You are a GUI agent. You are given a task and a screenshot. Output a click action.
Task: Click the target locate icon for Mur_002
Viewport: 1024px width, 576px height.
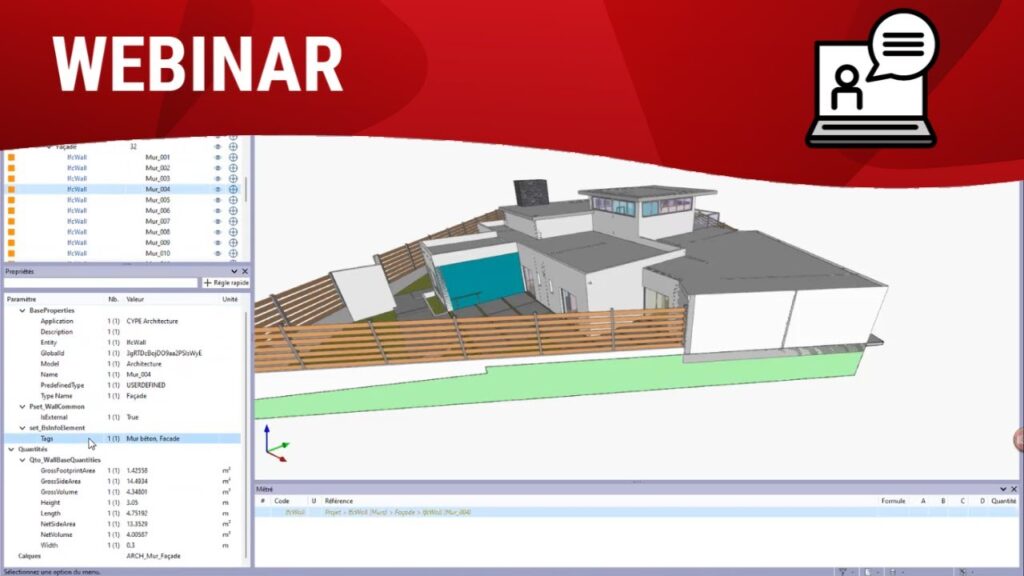[233, 168]
